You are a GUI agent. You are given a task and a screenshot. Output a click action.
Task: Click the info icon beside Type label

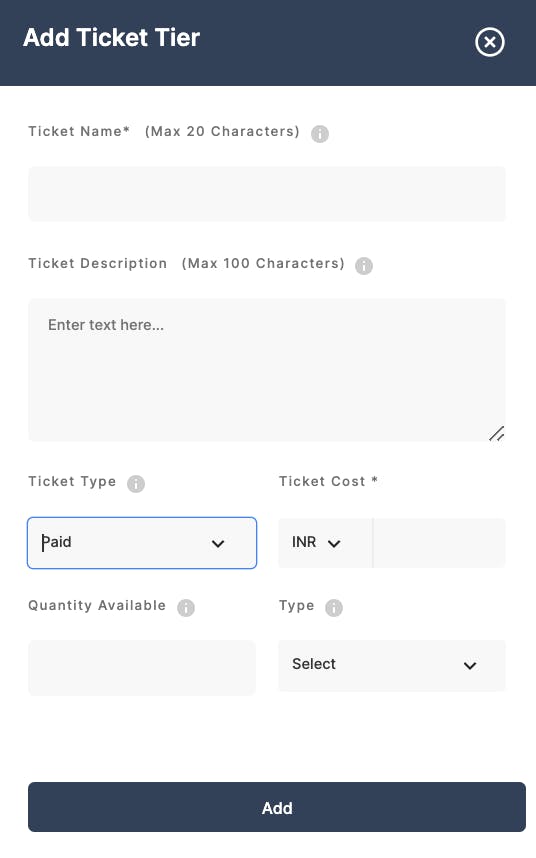[334, 607]
